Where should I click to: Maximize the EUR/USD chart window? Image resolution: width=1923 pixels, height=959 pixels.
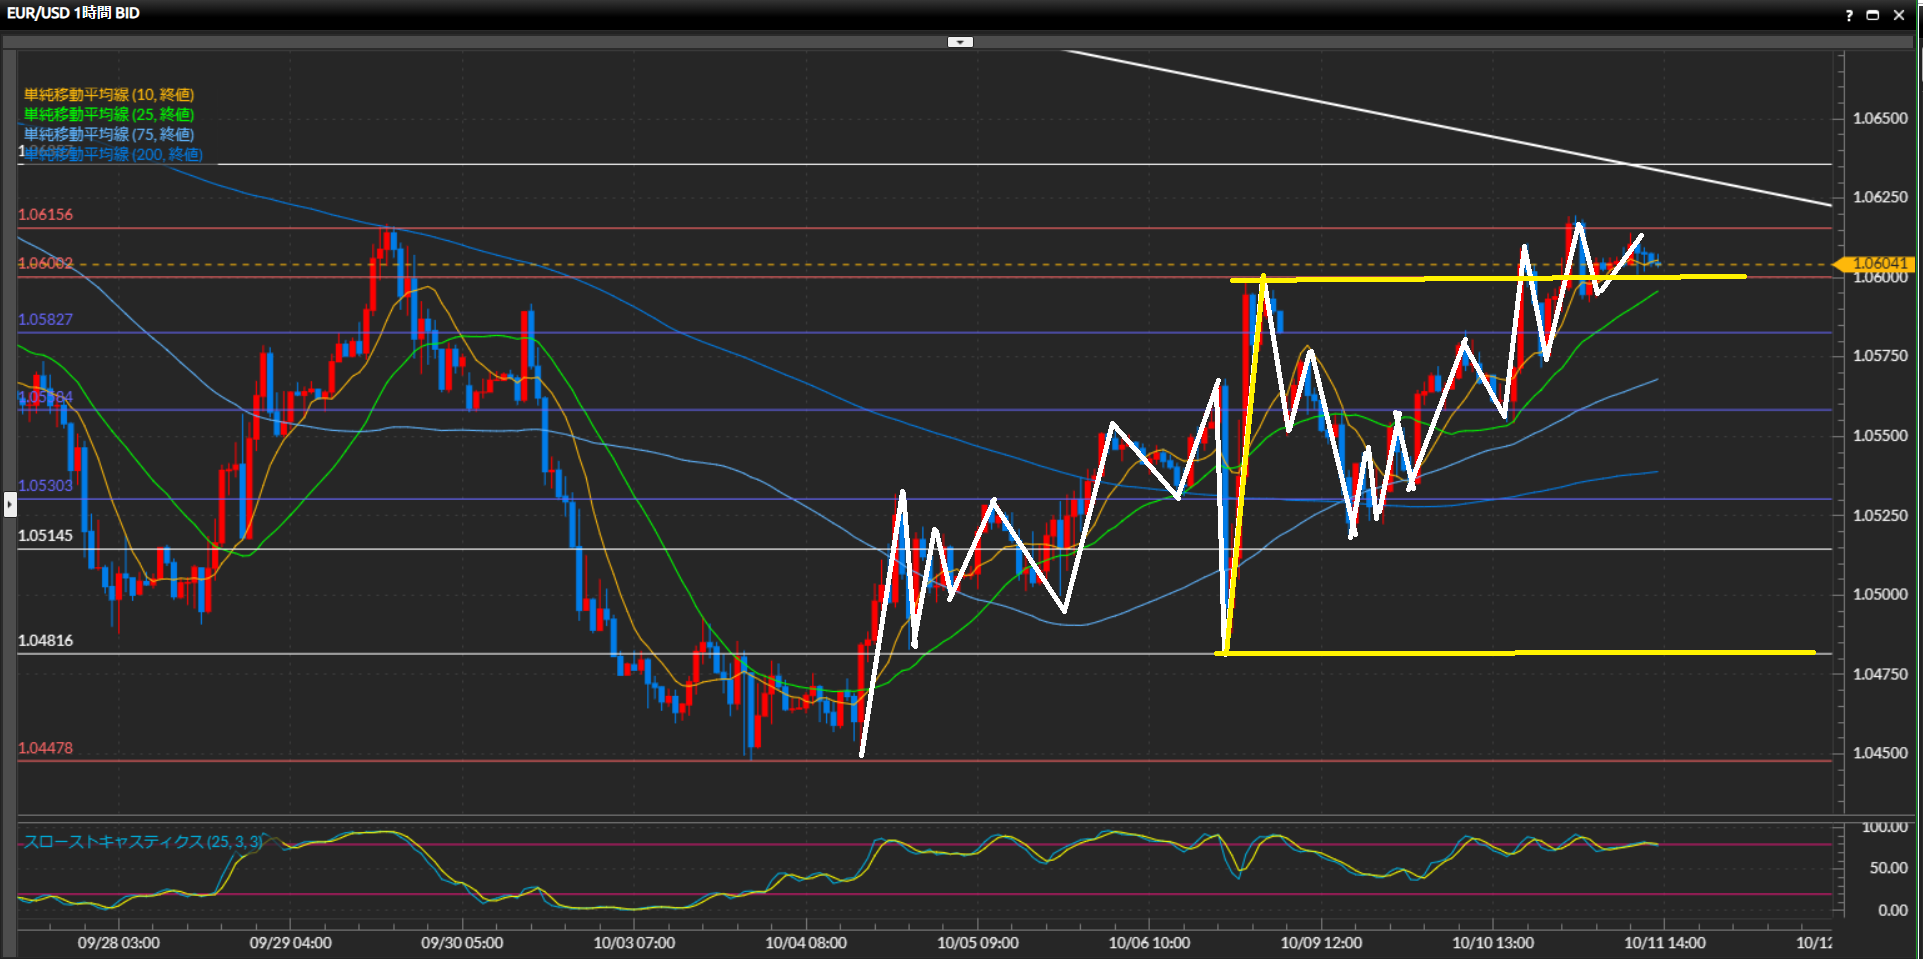pos(1873,15)
